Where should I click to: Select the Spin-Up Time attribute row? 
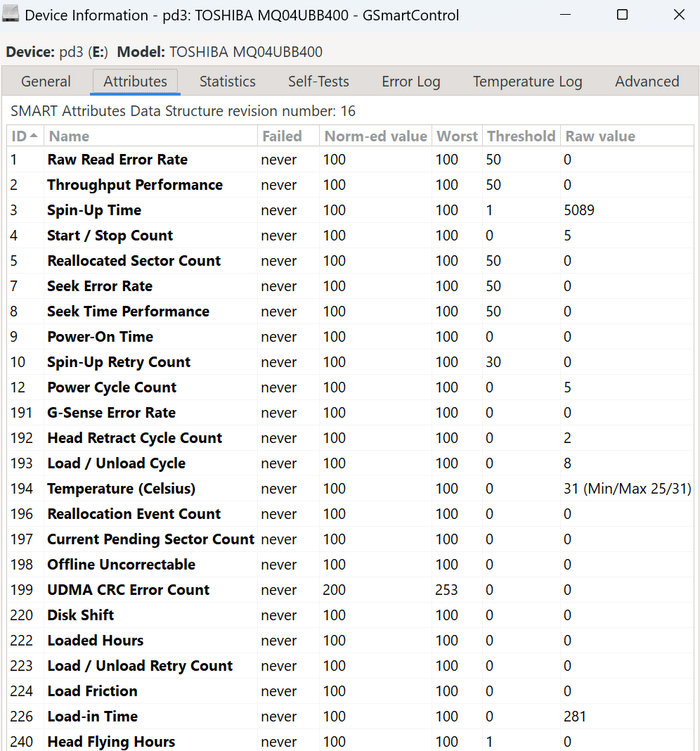pyautogui.click(x=94, y=210)
